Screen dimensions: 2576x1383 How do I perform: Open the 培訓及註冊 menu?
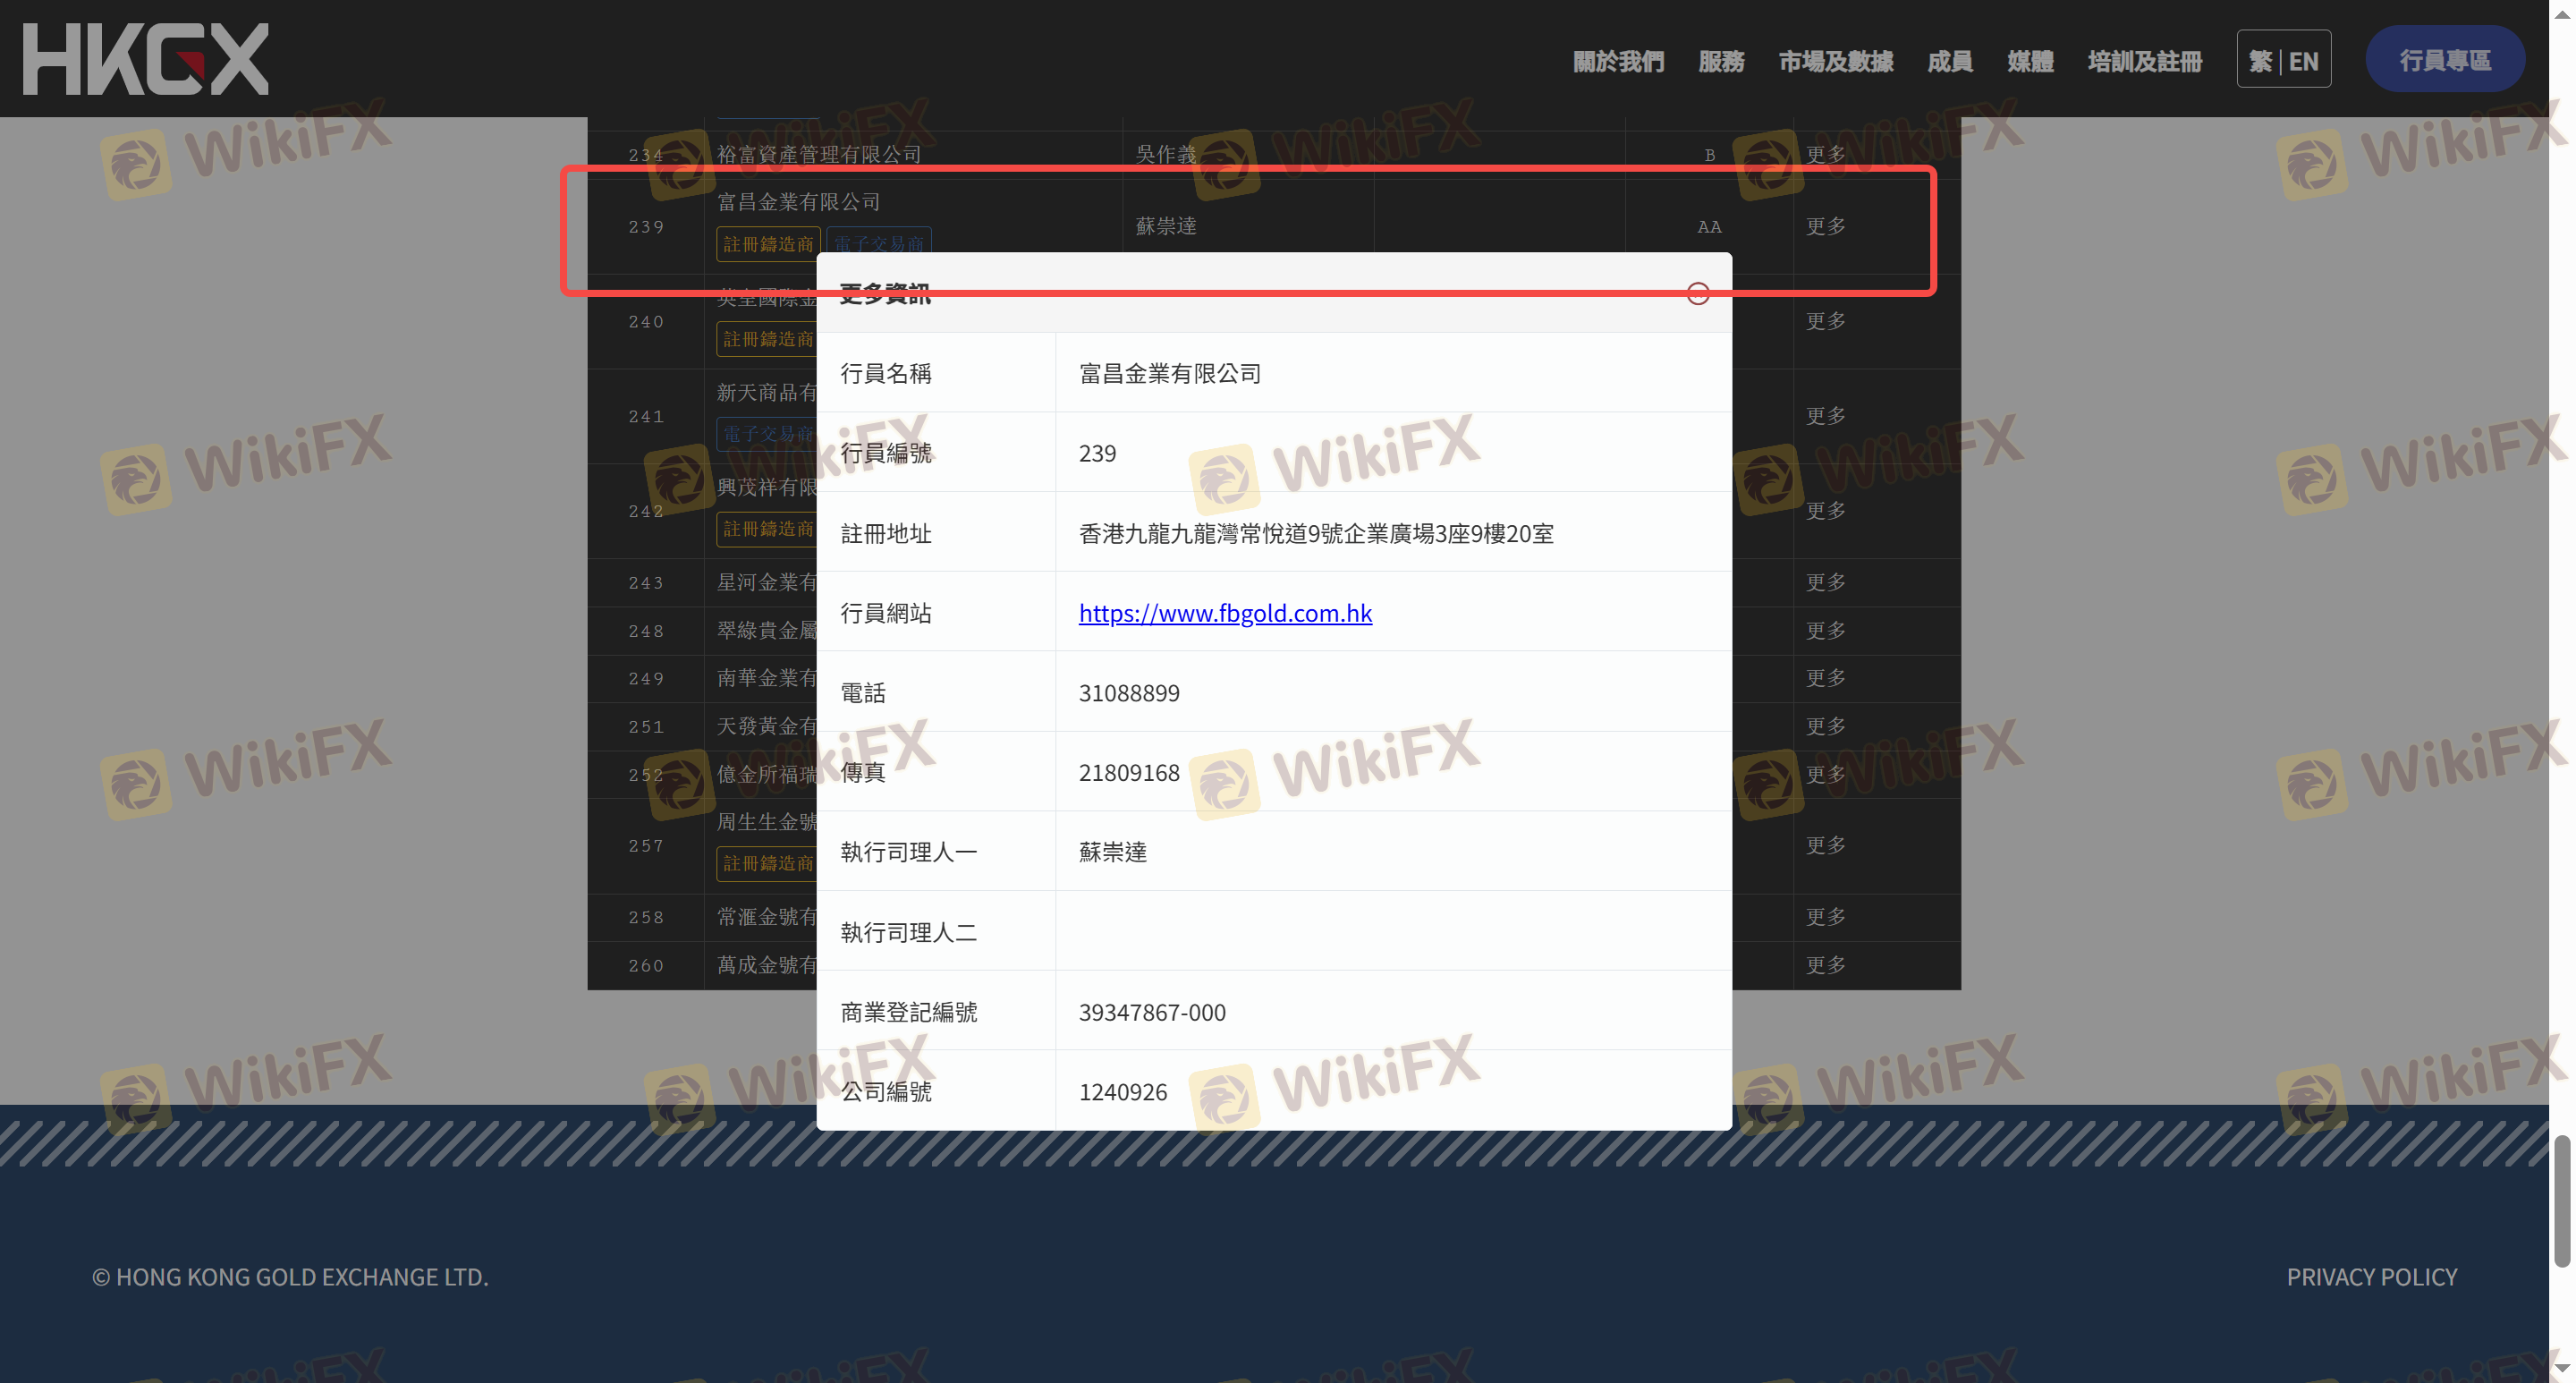tap(2144, 61)
